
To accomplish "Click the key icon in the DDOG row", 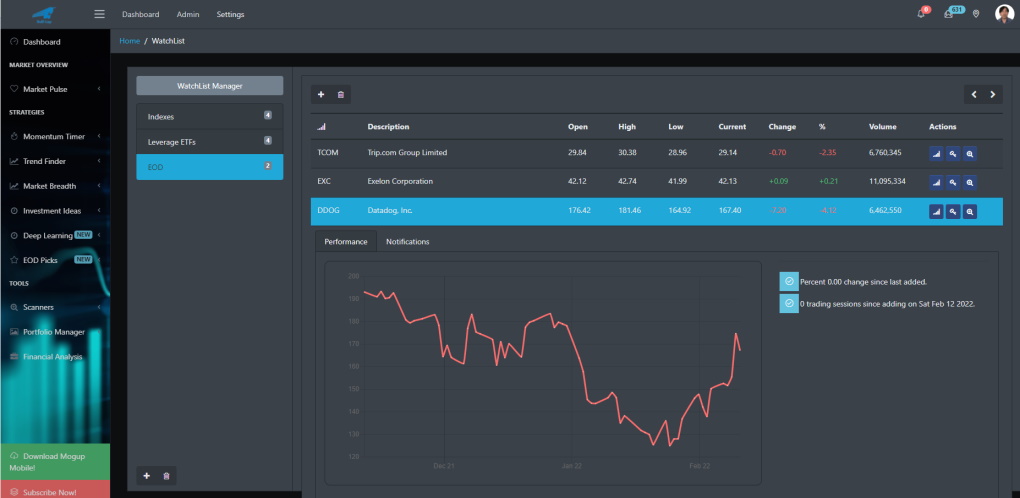I will [953, 211].
